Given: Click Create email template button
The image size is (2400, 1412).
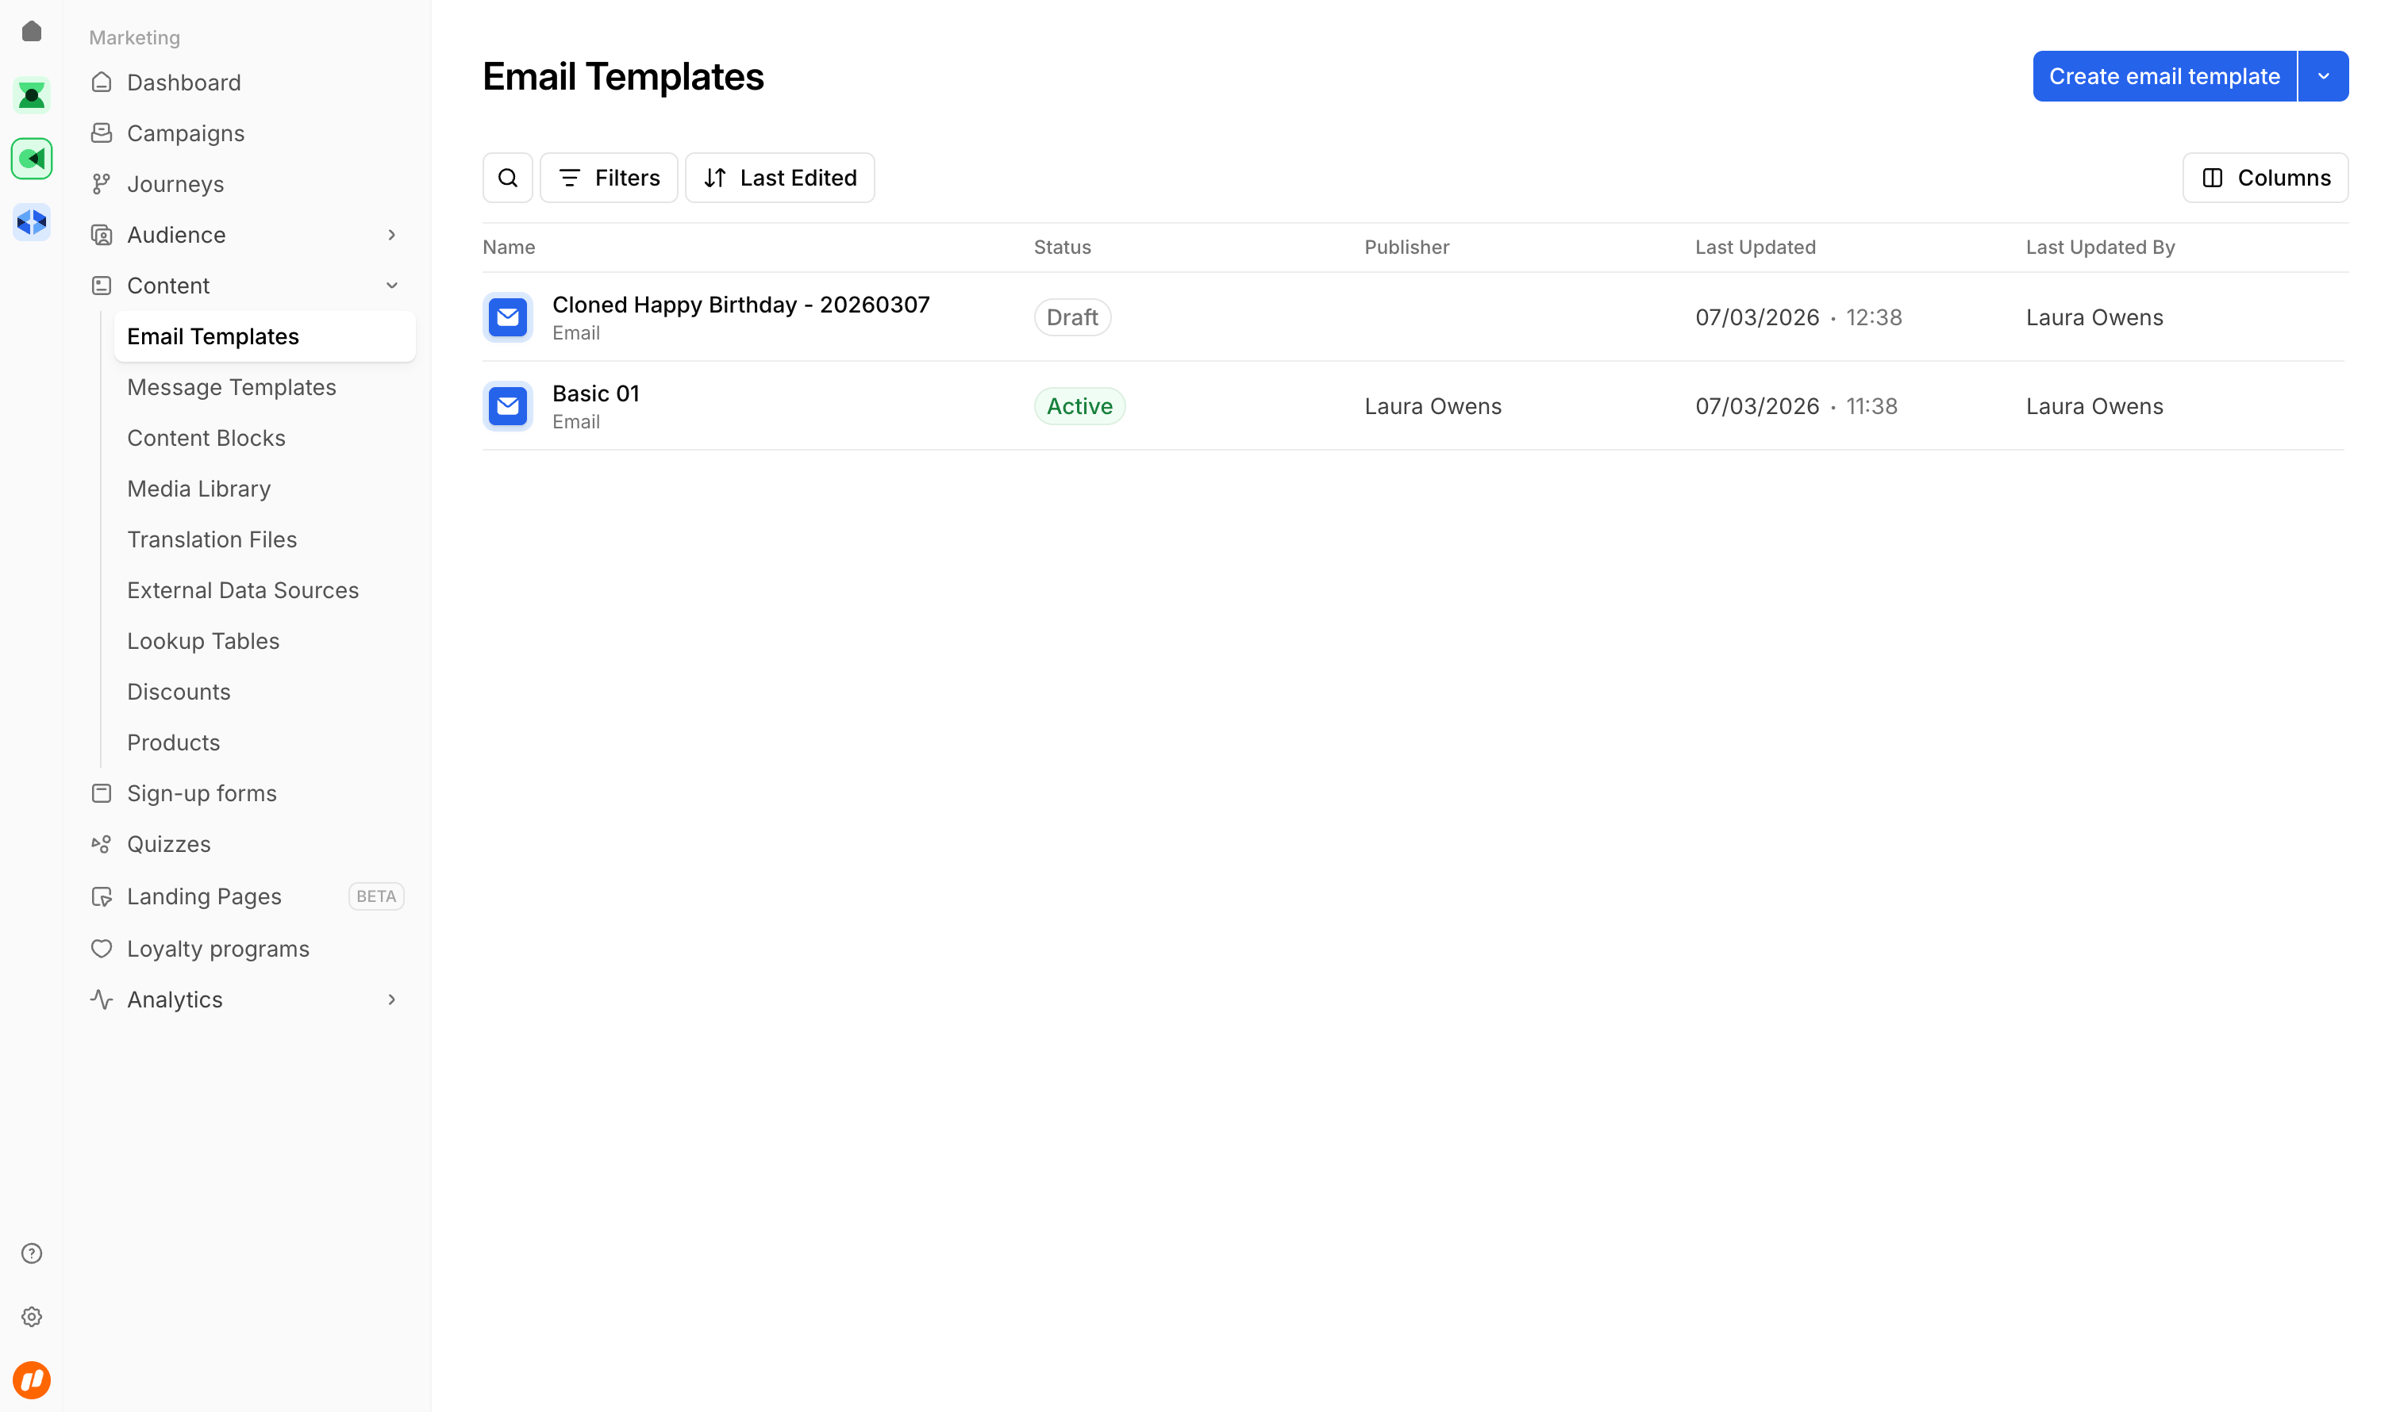Looking at the screenshot, I should click(x=2165, y=76).
